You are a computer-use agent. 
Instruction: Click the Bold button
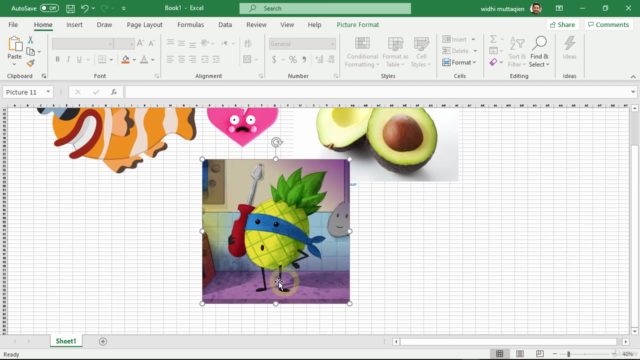(x=57, y=60)
